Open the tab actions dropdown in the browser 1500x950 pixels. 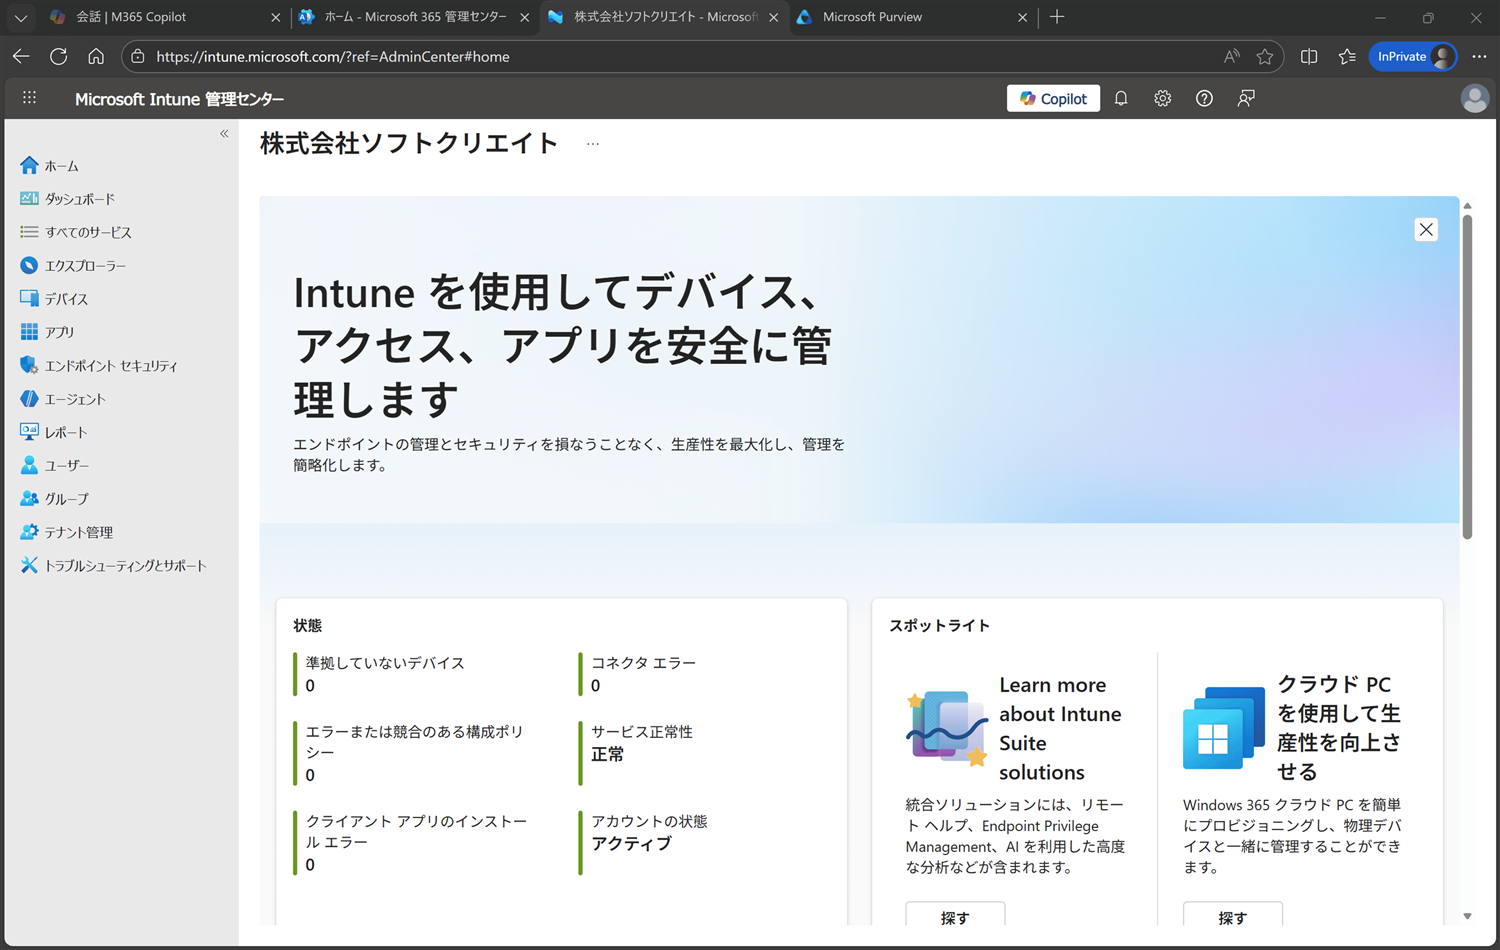pyautogui.click(x=21, y=17)
